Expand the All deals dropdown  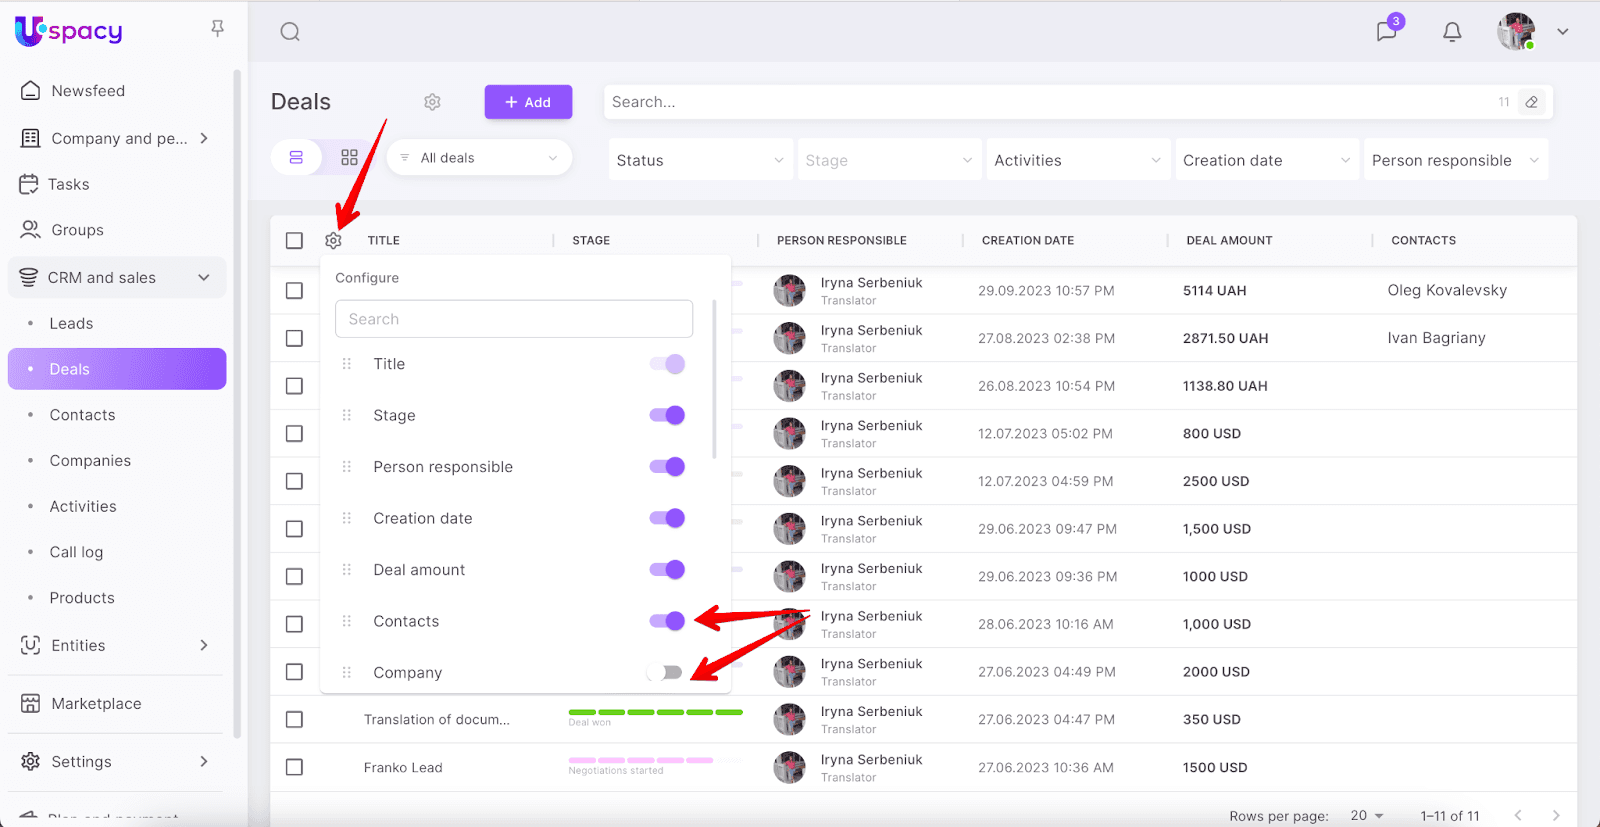[479, 158]
